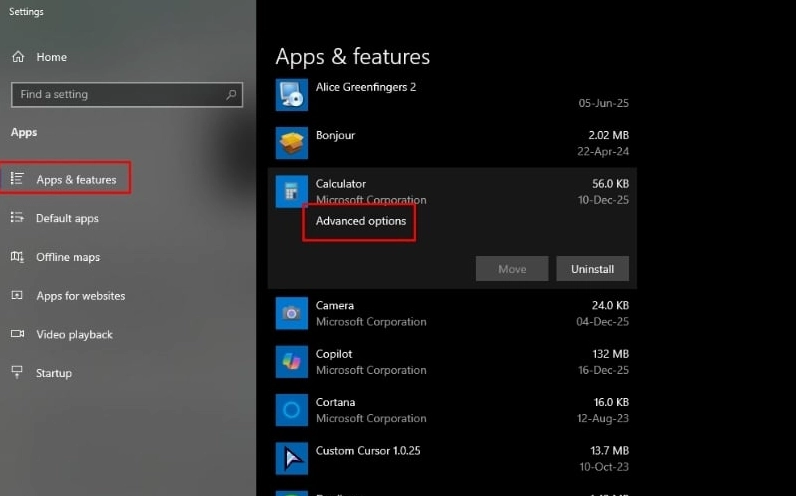Click the Video playback camera icon
Screen dimensions: 796x496
pos(17,334)
